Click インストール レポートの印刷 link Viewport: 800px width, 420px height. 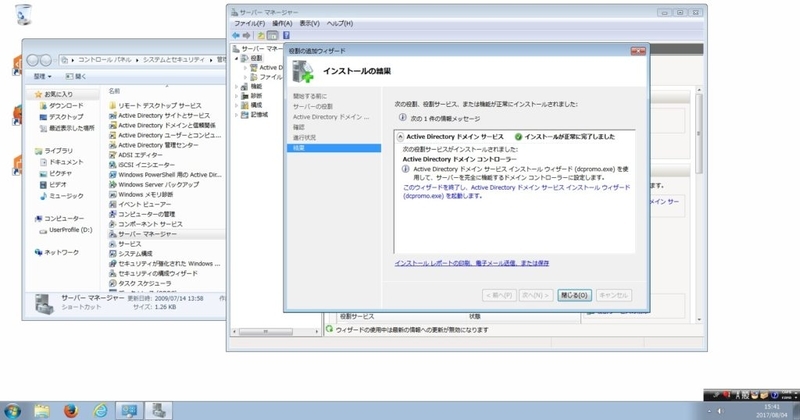472,263
